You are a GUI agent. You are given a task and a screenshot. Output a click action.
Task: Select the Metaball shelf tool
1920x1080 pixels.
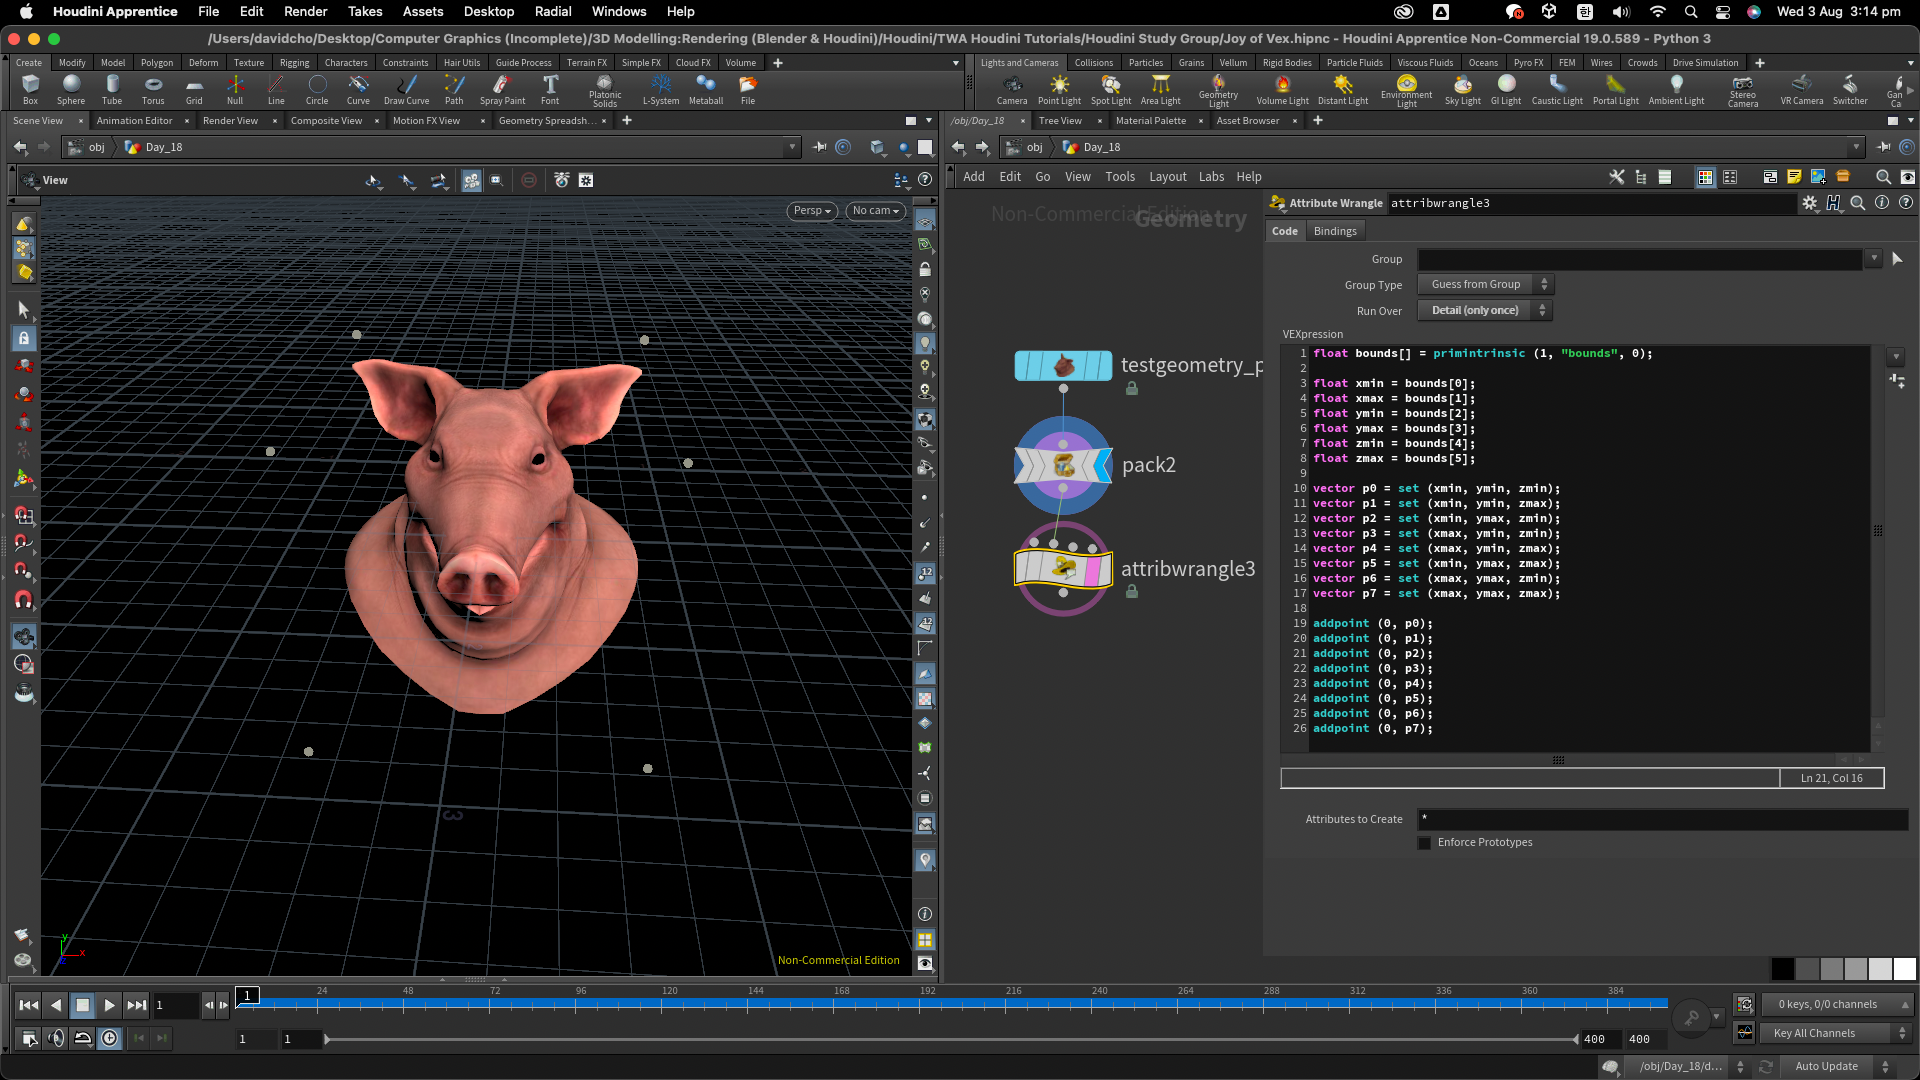[706, 88]
